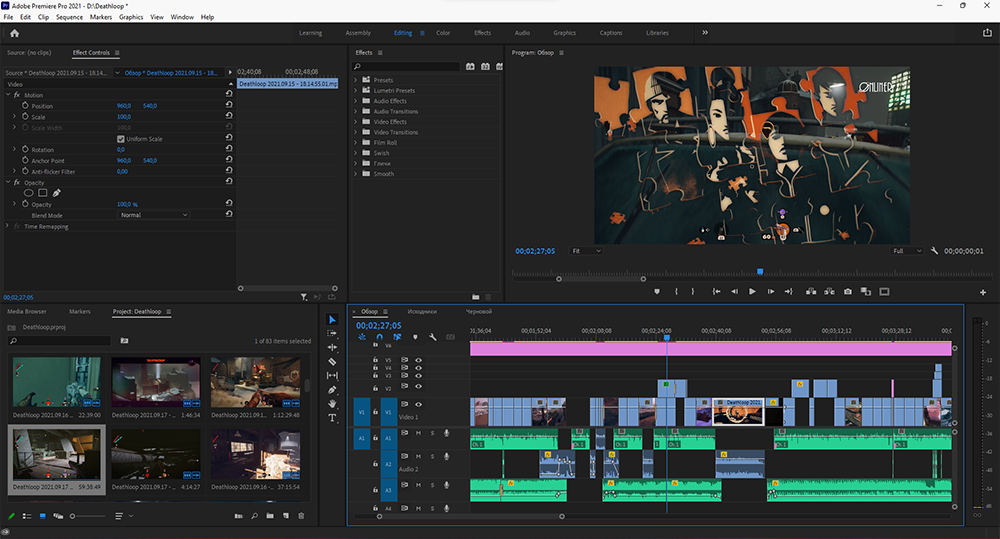Viewport: 1000px width, 539px height.
Task: Type in the Effects panel search field
Action: [x=408, y=66]
